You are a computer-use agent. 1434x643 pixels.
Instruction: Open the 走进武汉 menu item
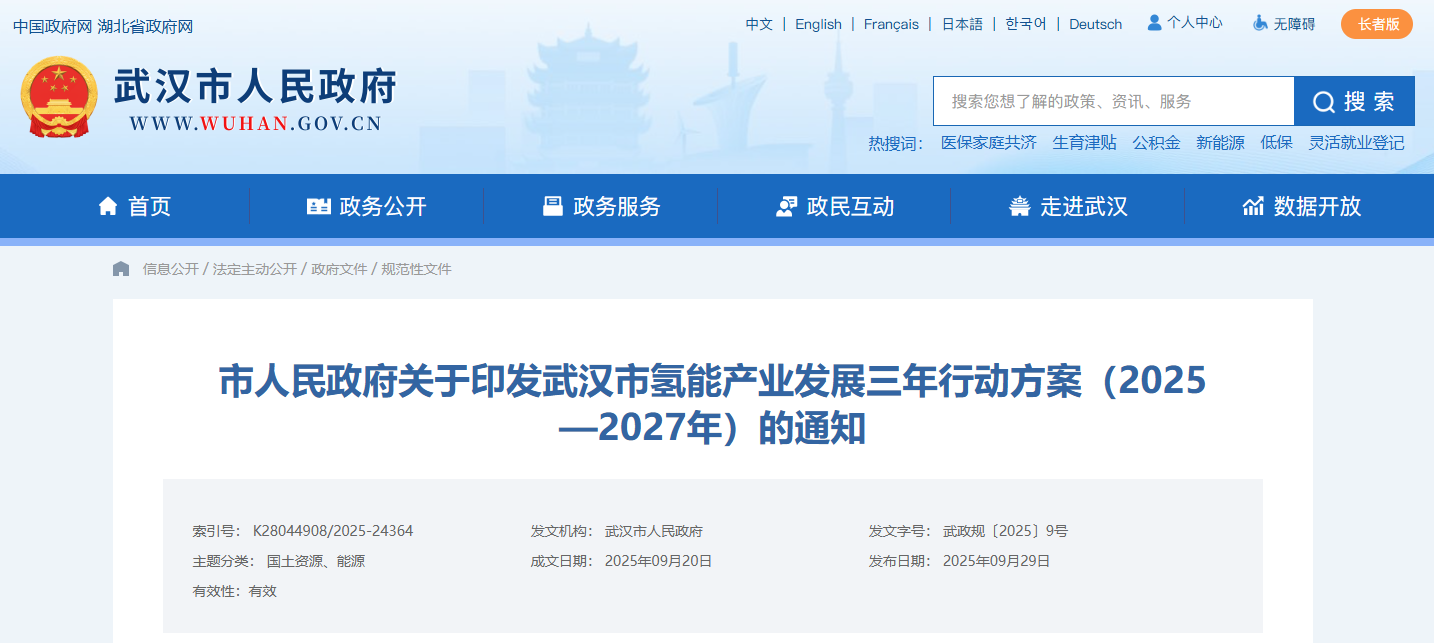[1083, 206]
